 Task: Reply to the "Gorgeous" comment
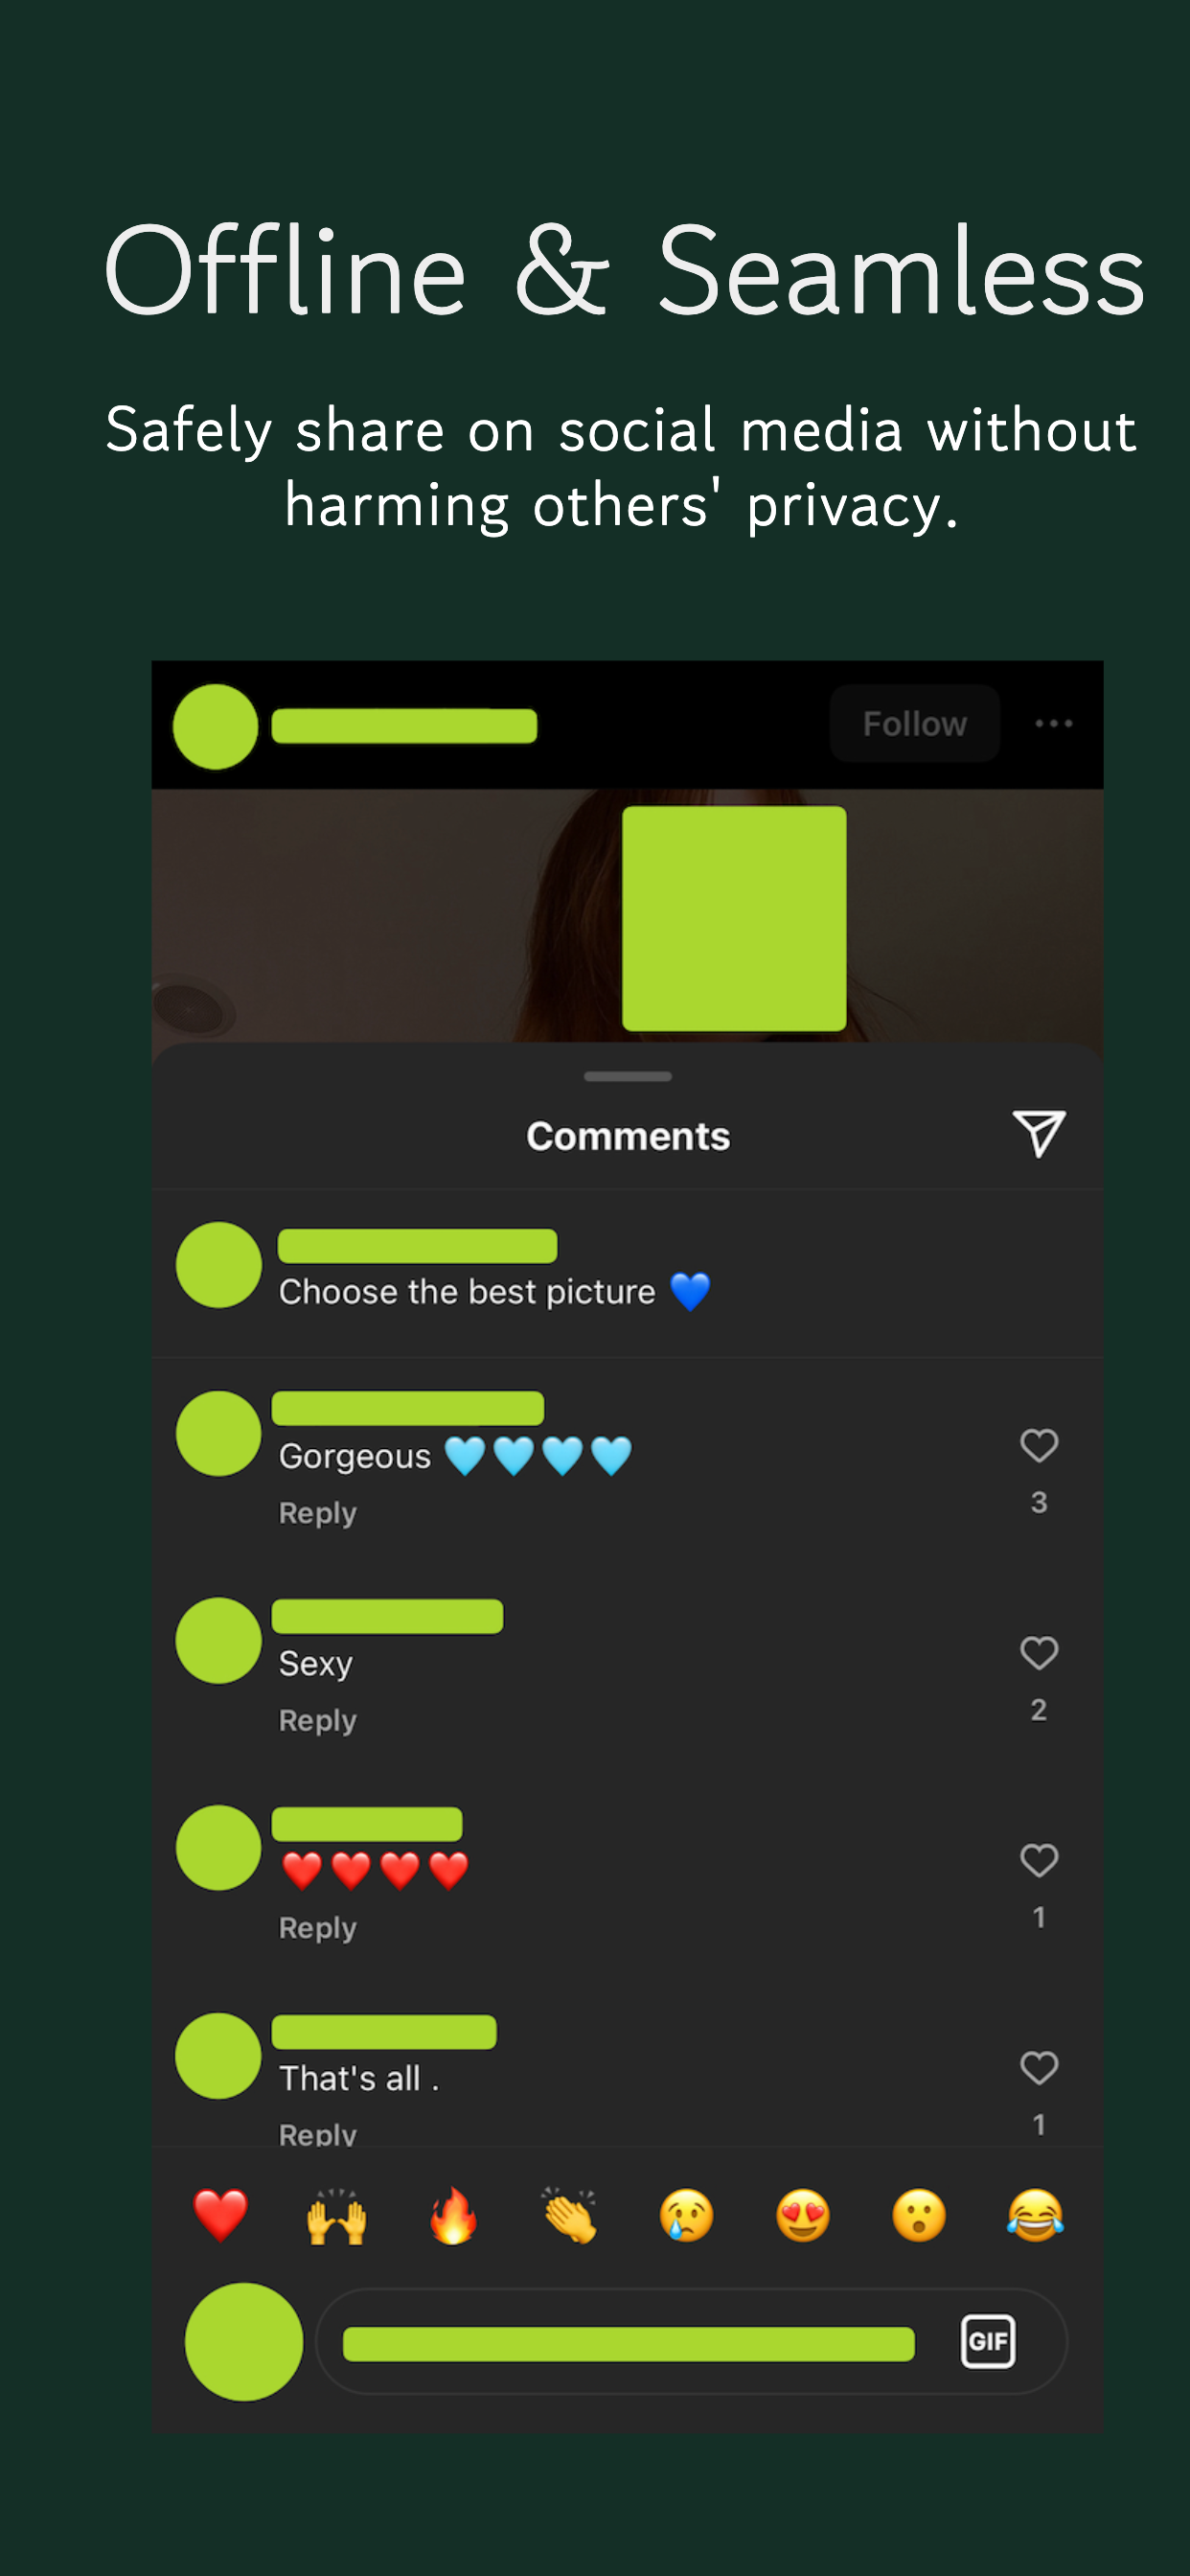point(317,1513)
